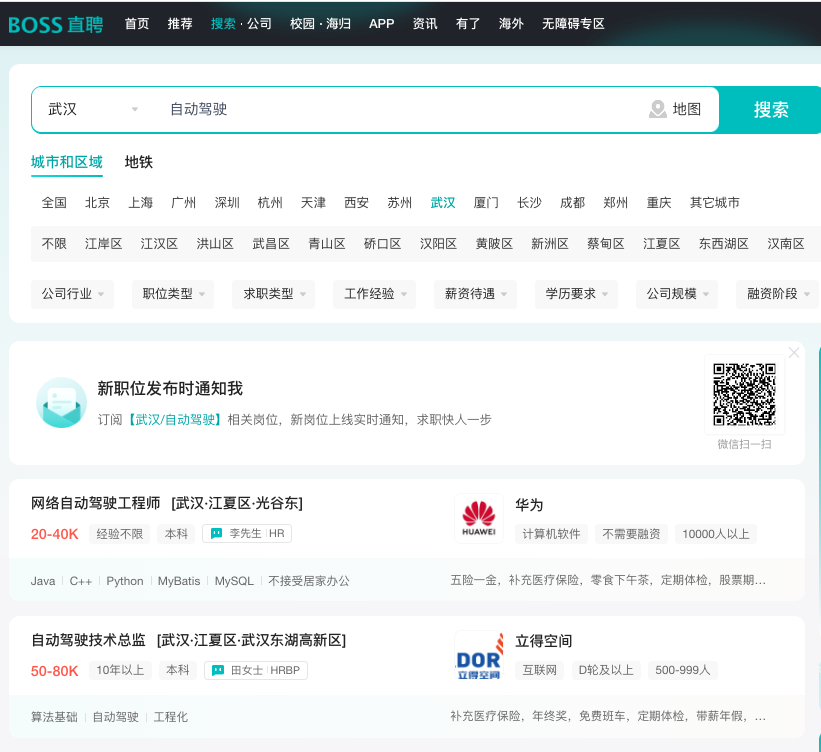Click the 【武汉/自动驾驶】 subscription link

pos(175,420)
